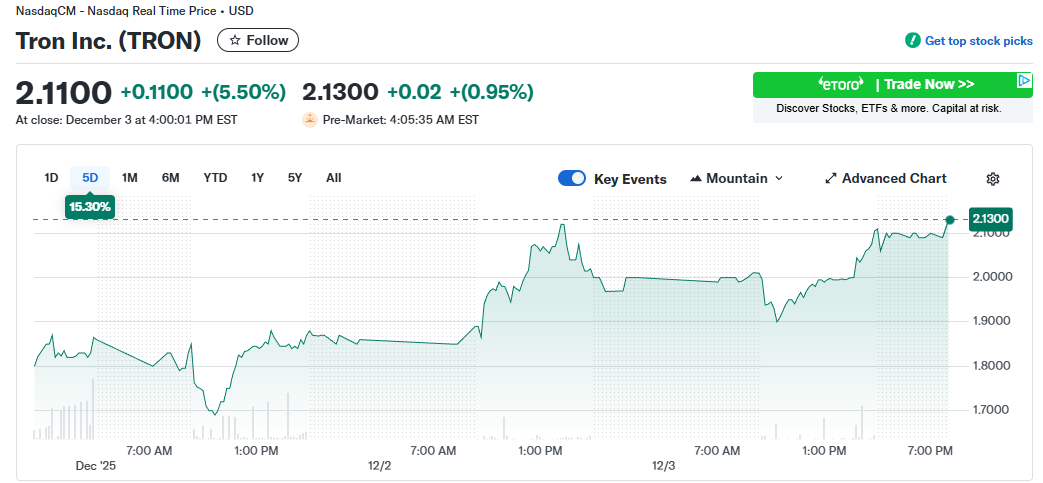Click the ad choices icon on eToro banner
1043x483 pixels.
(1024, 80)
